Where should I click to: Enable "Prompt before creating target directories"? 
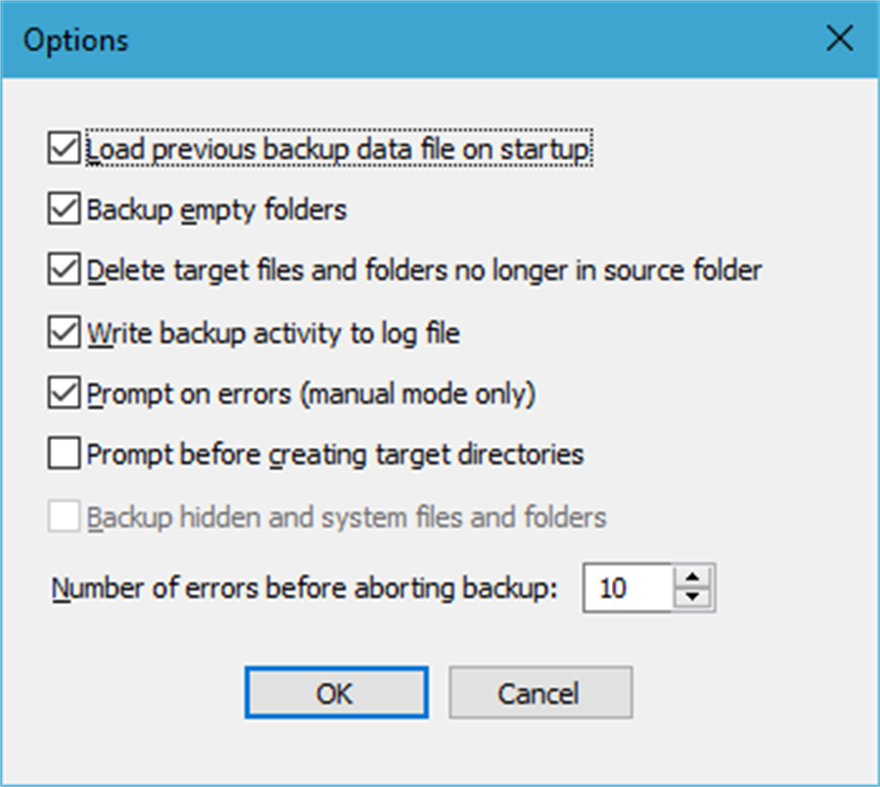pos(63,453)
